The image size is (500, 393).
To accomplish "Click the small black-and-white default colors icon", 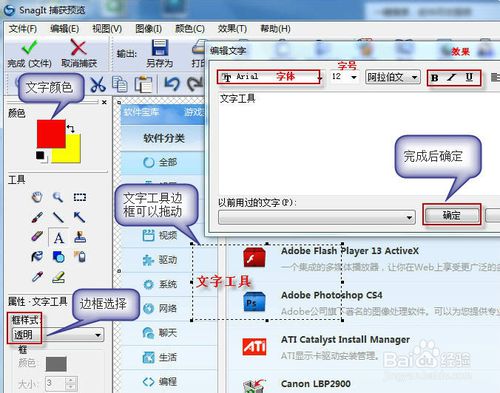I will (x=41, y=156).
